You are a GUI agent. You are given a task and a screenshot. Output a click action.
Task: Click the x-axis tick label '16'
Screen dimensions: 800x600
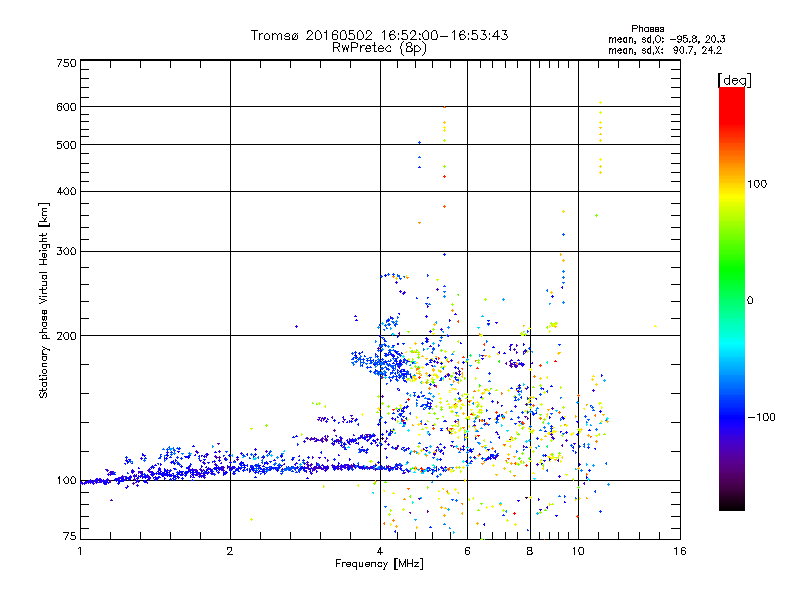pyautogui.click(x=680, y=551)
